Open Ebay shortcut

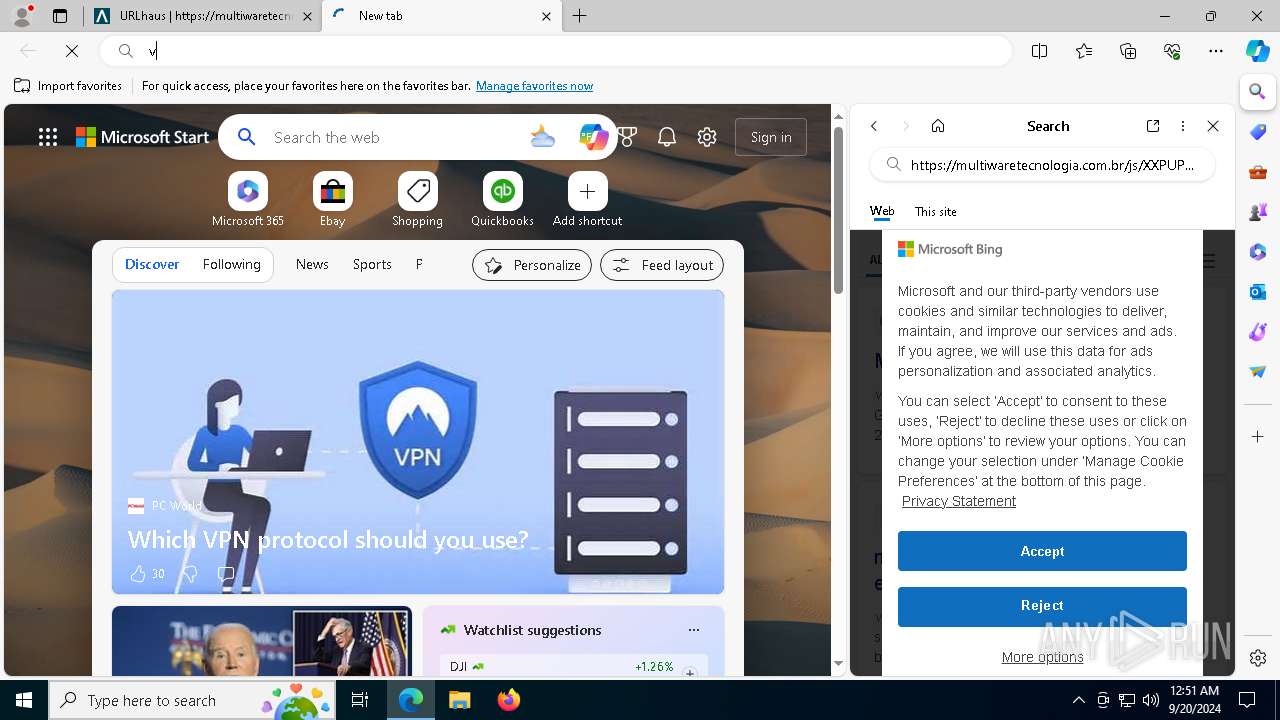333,200
